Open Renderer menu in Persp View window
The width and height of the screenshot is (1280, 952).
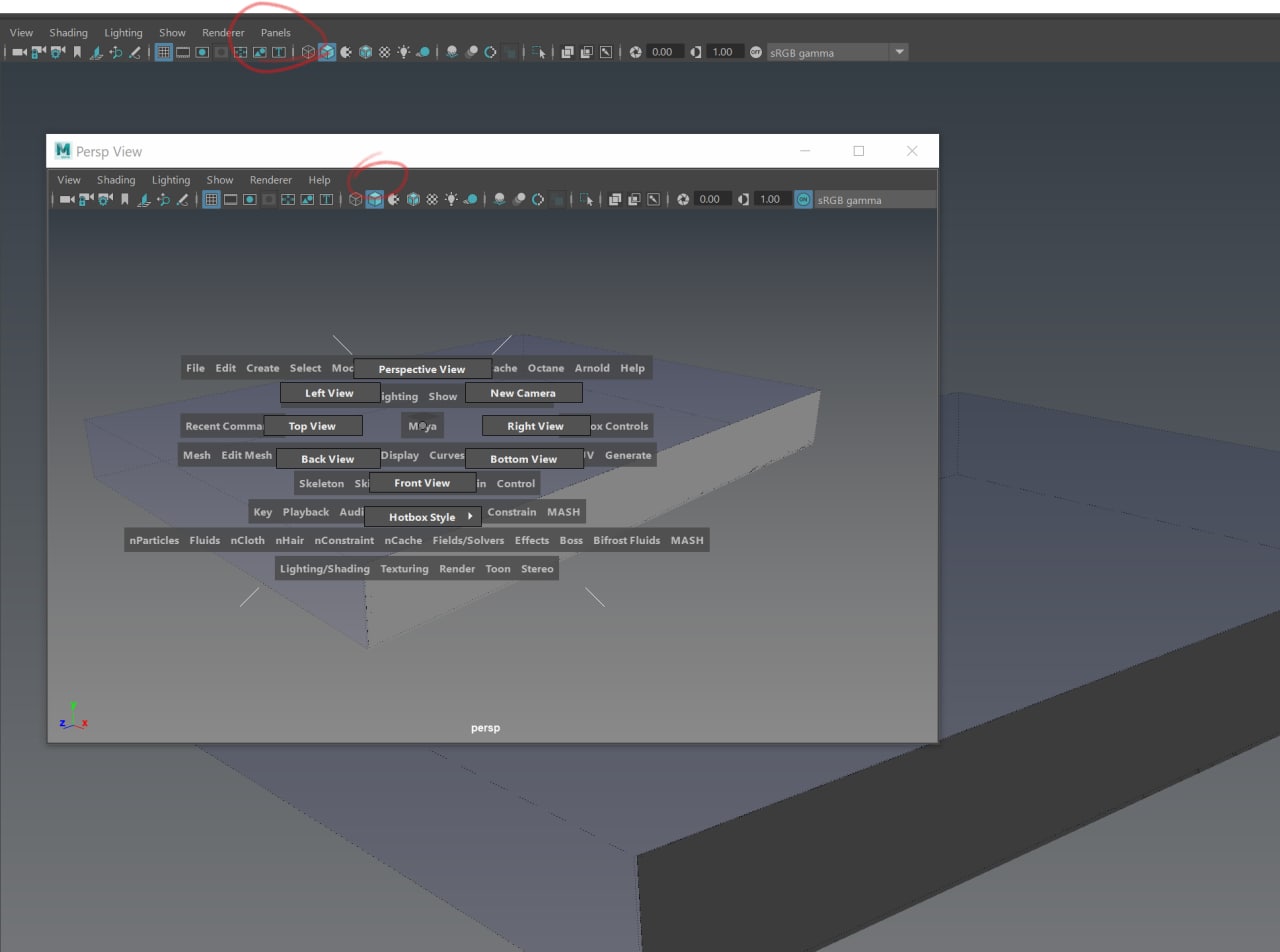(271, 180)
